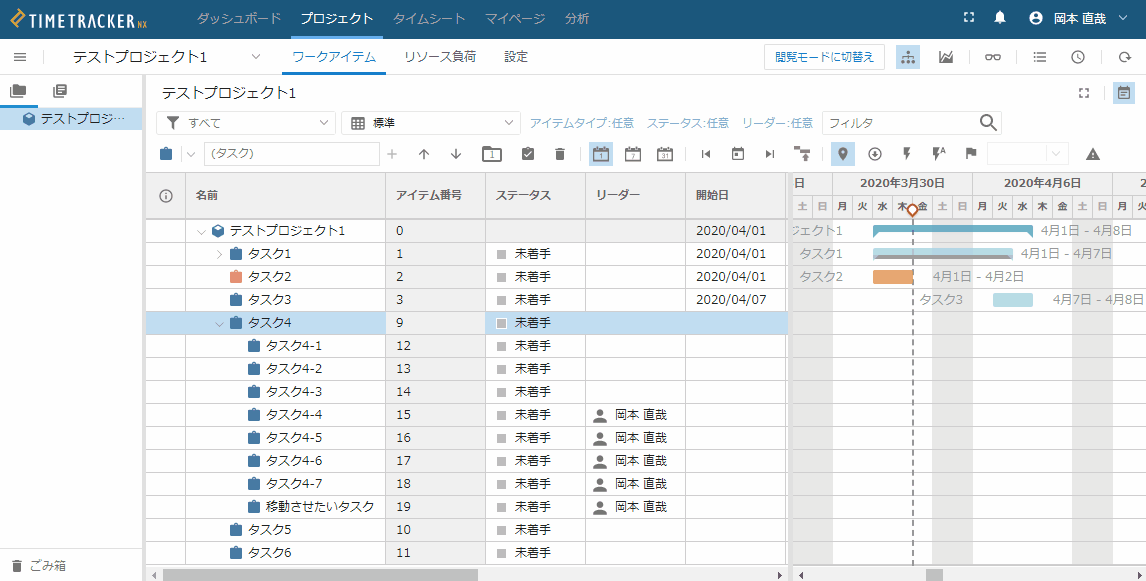Expand the タスク1 tree node

click(x=219, y=254)
